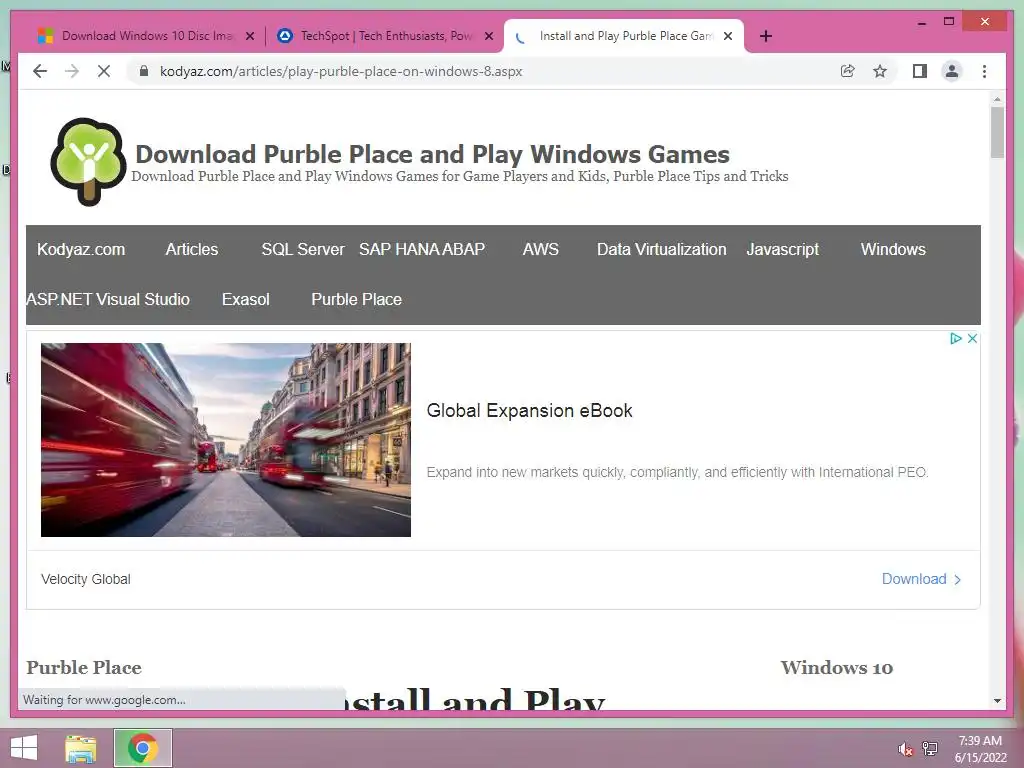Viewport: 1024px width, 768px height.
Task: Open Chrome side panel
Action: [920, 71]
